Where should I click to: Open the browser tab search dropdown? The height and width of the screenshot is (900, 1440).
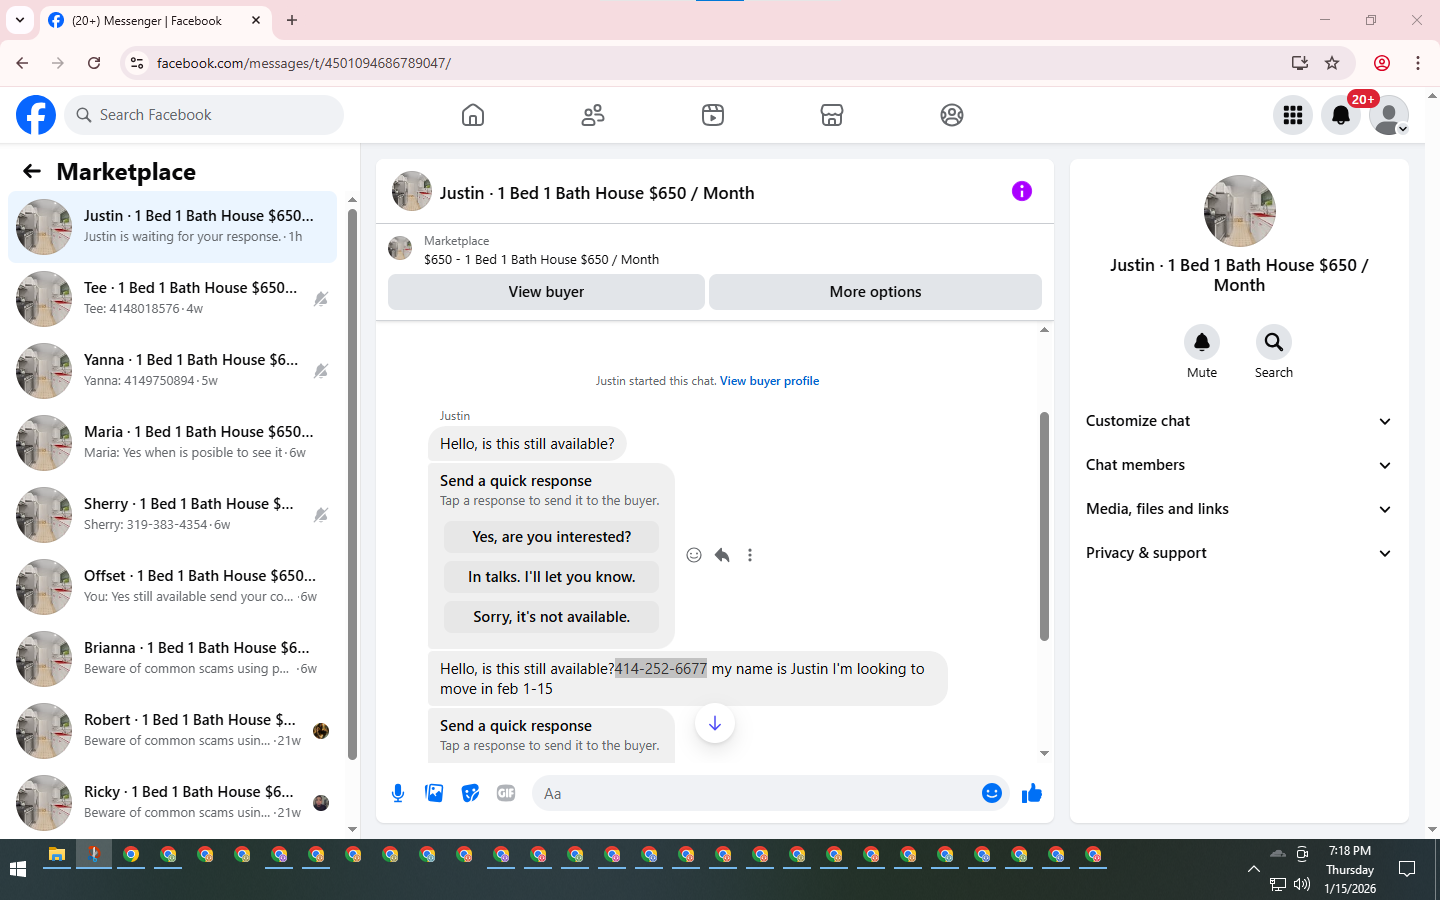20,20
